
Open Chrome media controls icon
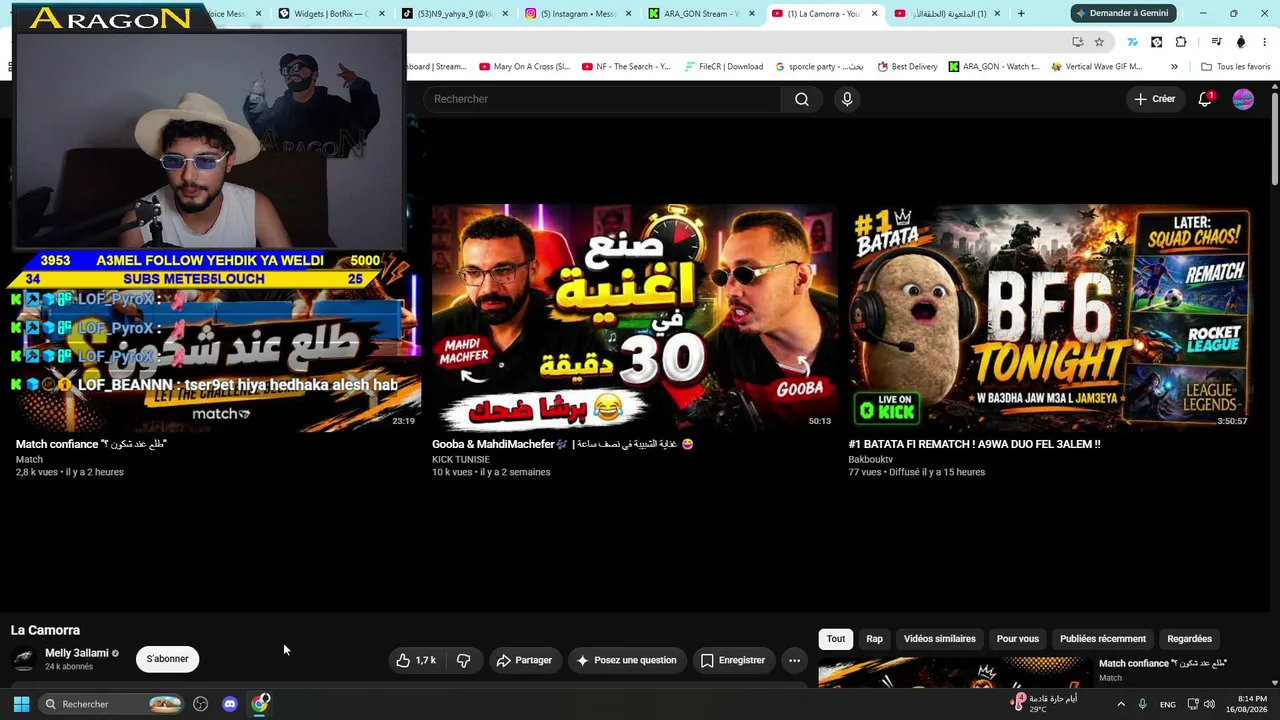1216,42
